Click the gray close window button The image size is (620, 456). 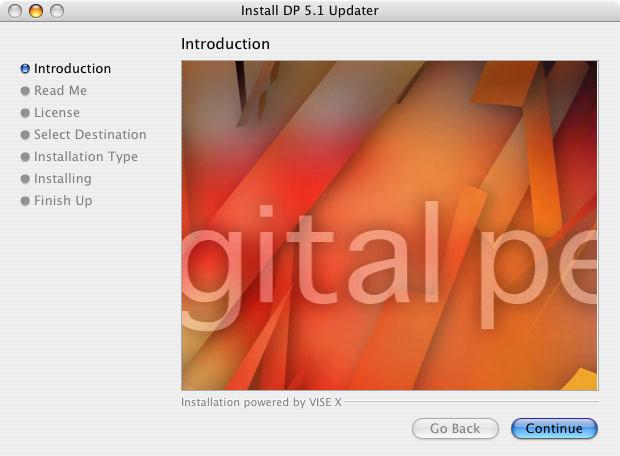pyautogui.click(x=15, y=11)
